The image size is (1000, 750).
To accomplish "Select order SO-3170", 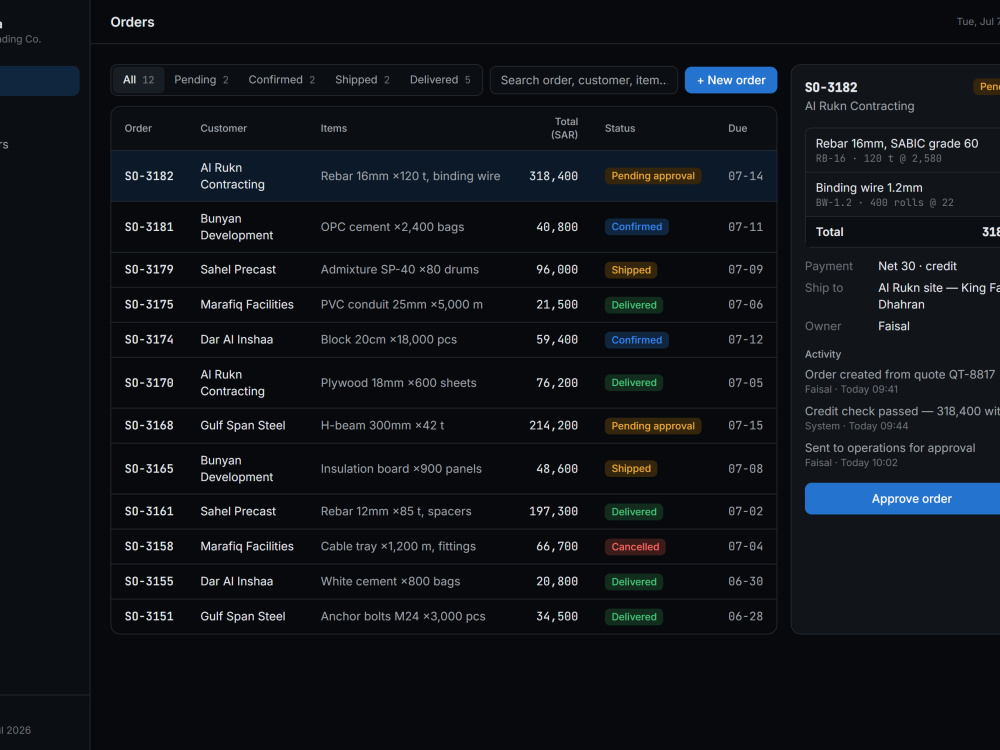I will 444,383.
